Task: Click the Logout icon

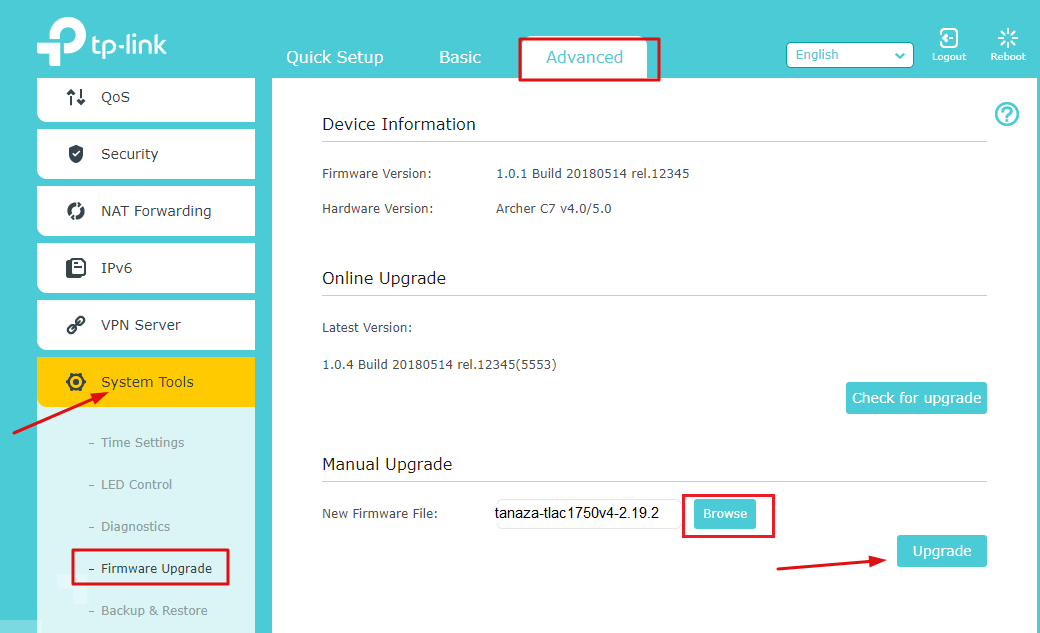Action: [948, 39]
